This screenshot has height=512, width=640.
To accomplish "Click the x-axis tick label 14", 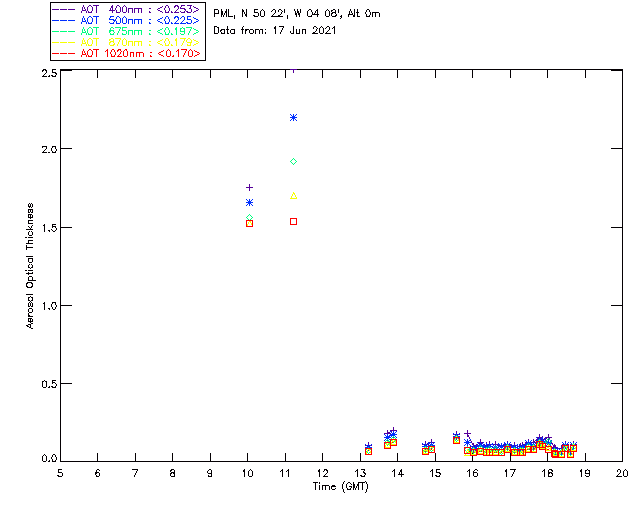I will point(398,473).
